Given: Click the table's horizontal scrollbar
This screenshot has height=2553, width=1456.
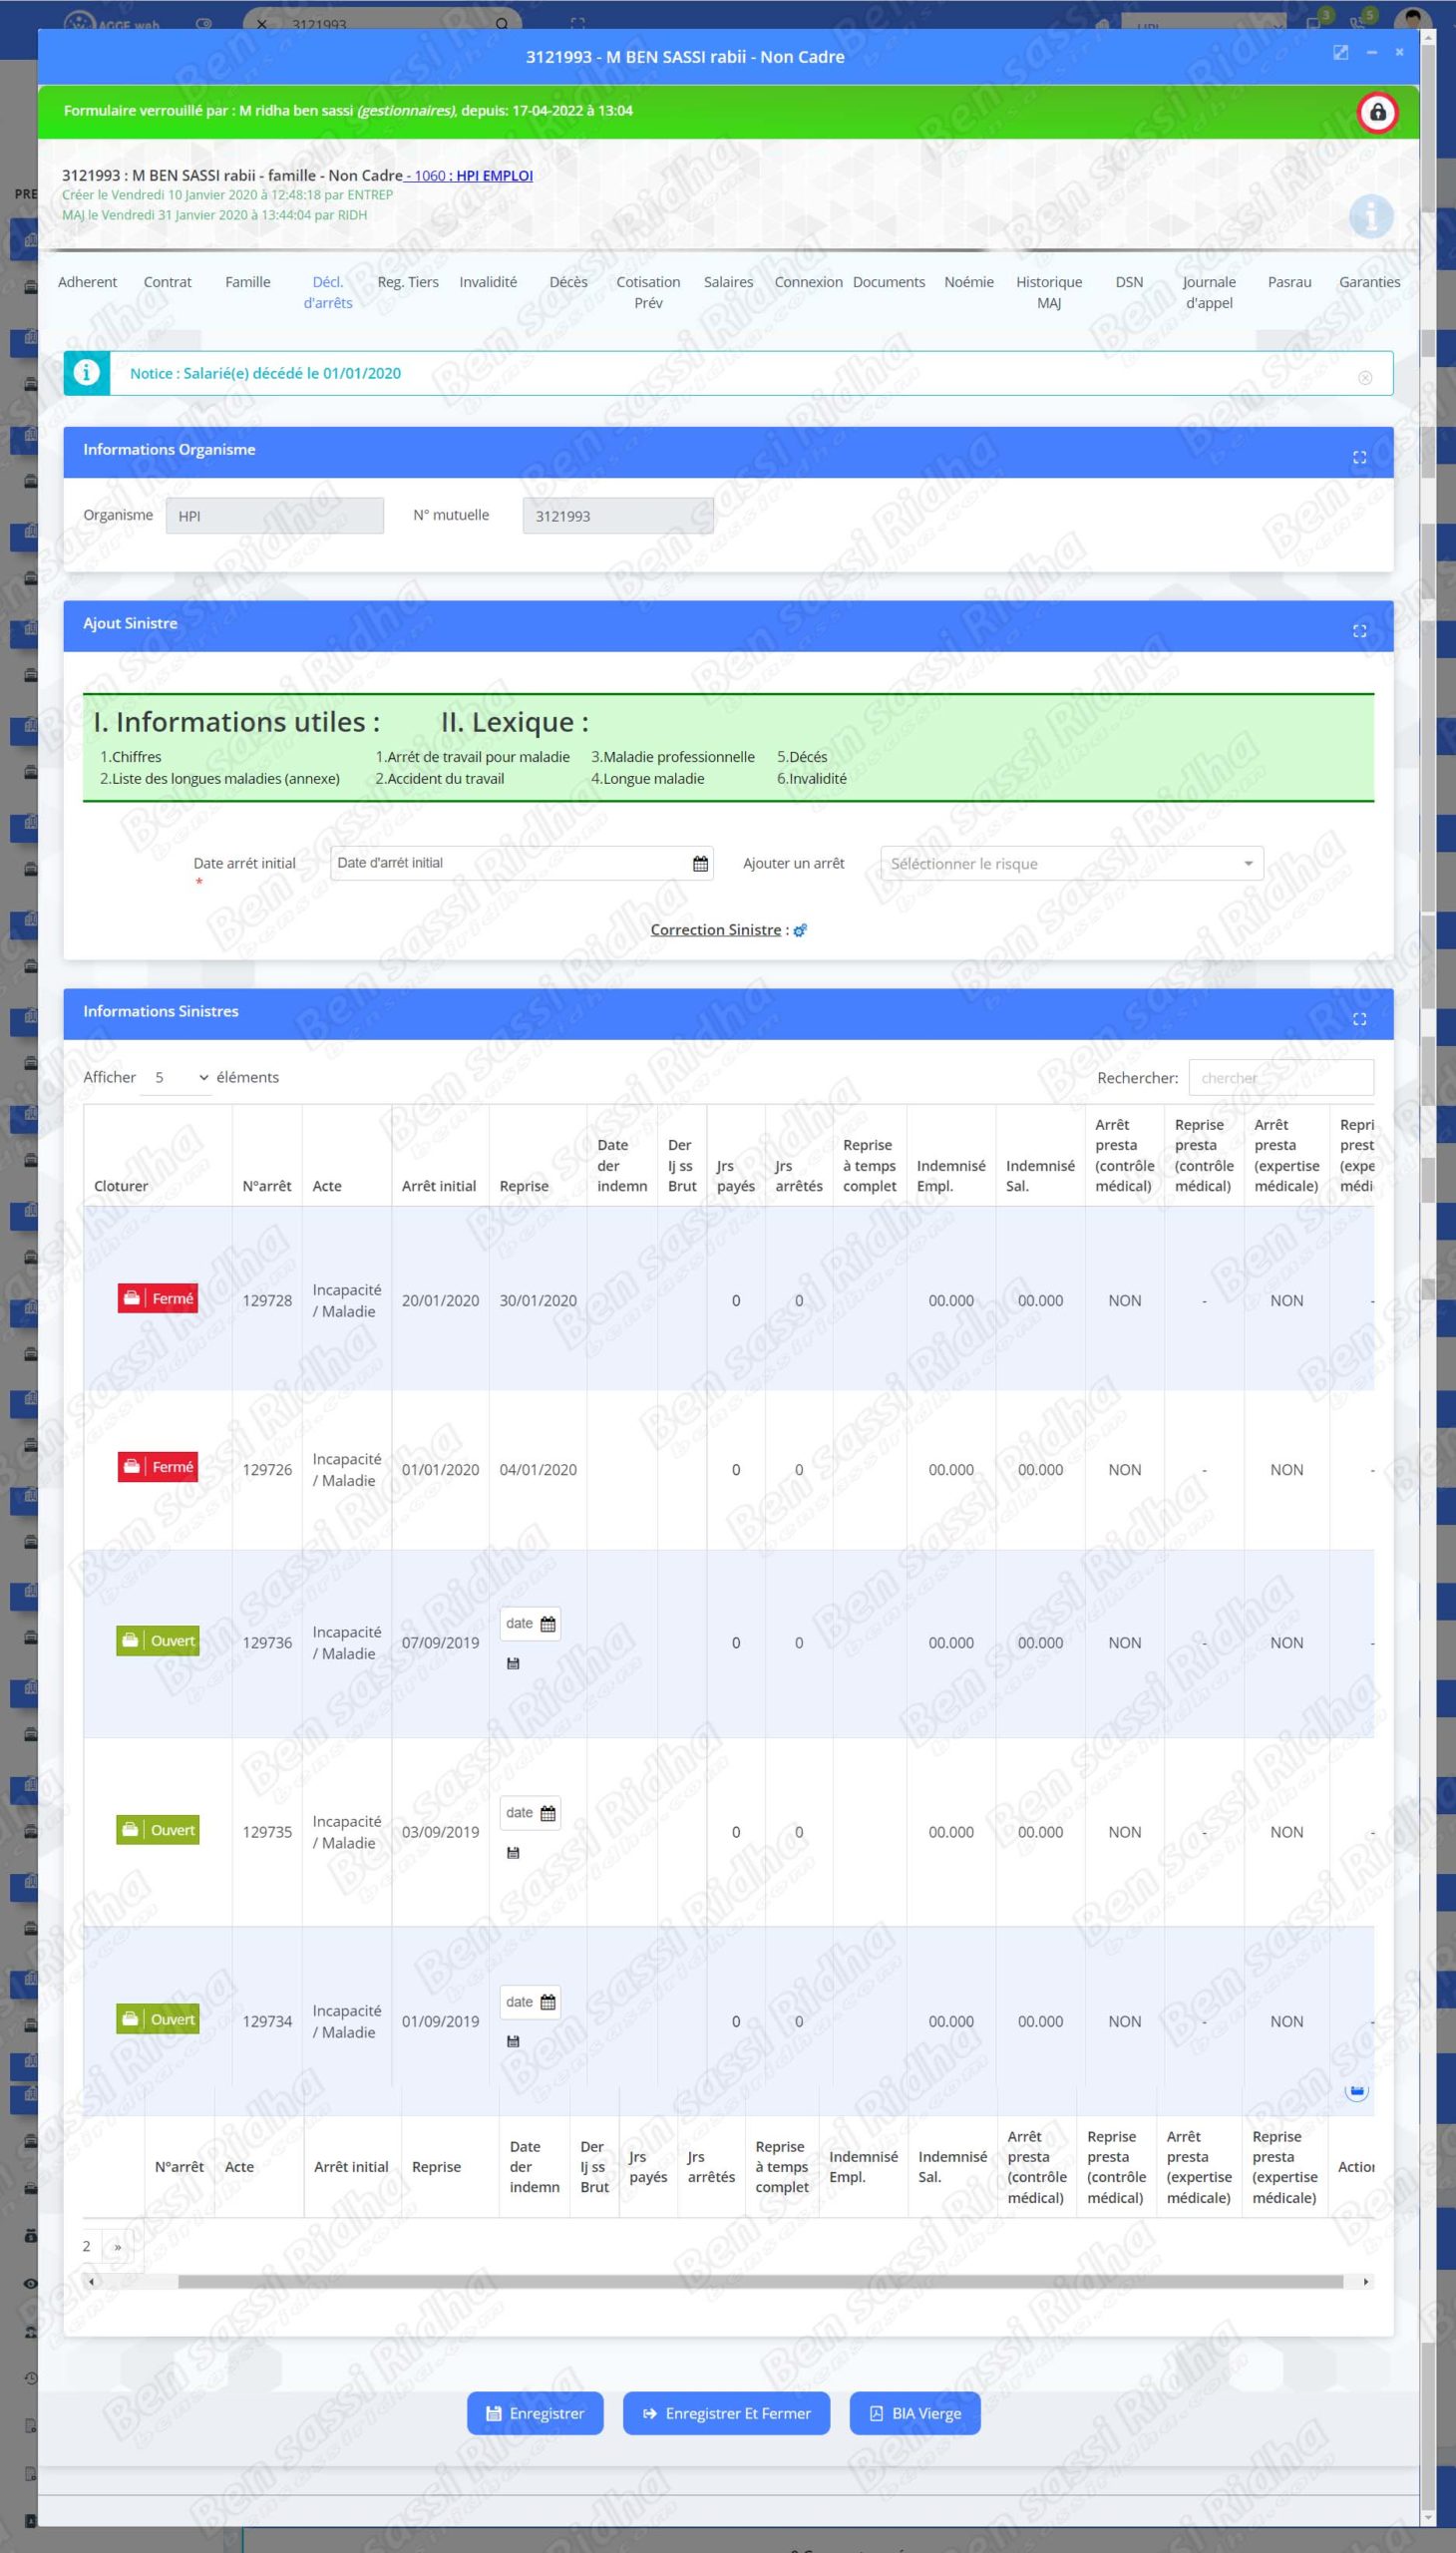Looking at the screenshot, I should [760, 2281].
